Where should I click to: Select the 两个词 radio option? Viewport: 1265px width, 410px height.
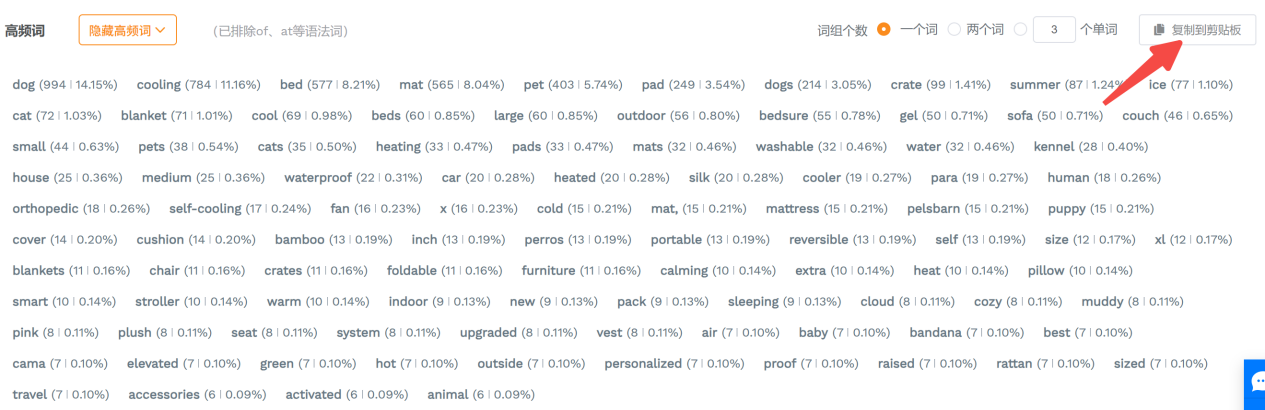[x=954, y=30]
